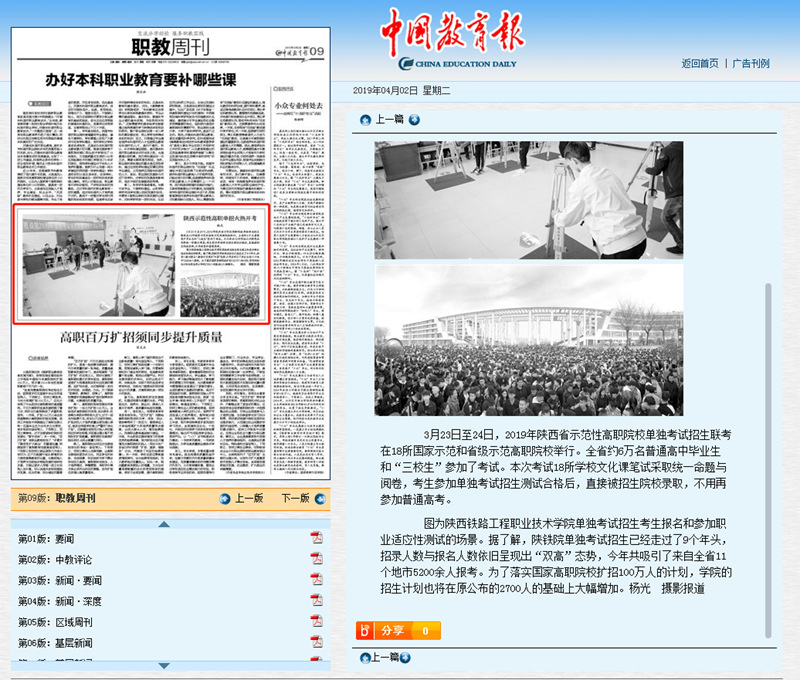The image size is (800, 680).
Task: Click PDF icon beside 第03版 新闻·要闻
Action: (316, 580)
